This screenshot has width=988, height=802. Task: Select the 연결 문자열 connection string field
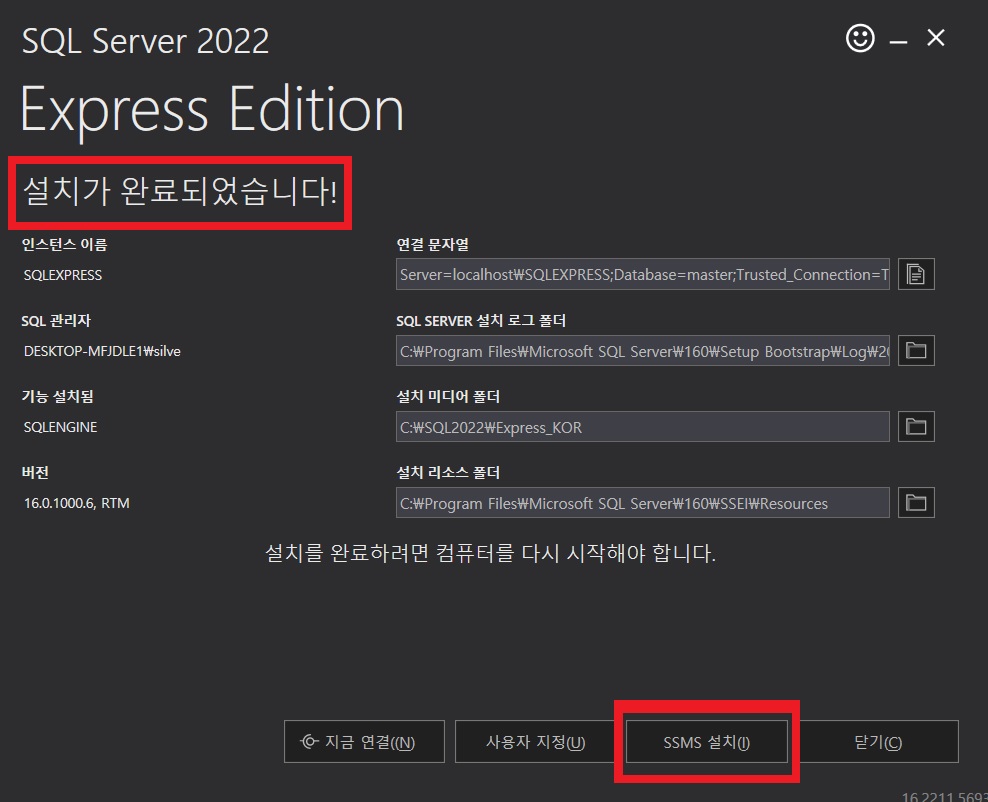tap(640, 274)
